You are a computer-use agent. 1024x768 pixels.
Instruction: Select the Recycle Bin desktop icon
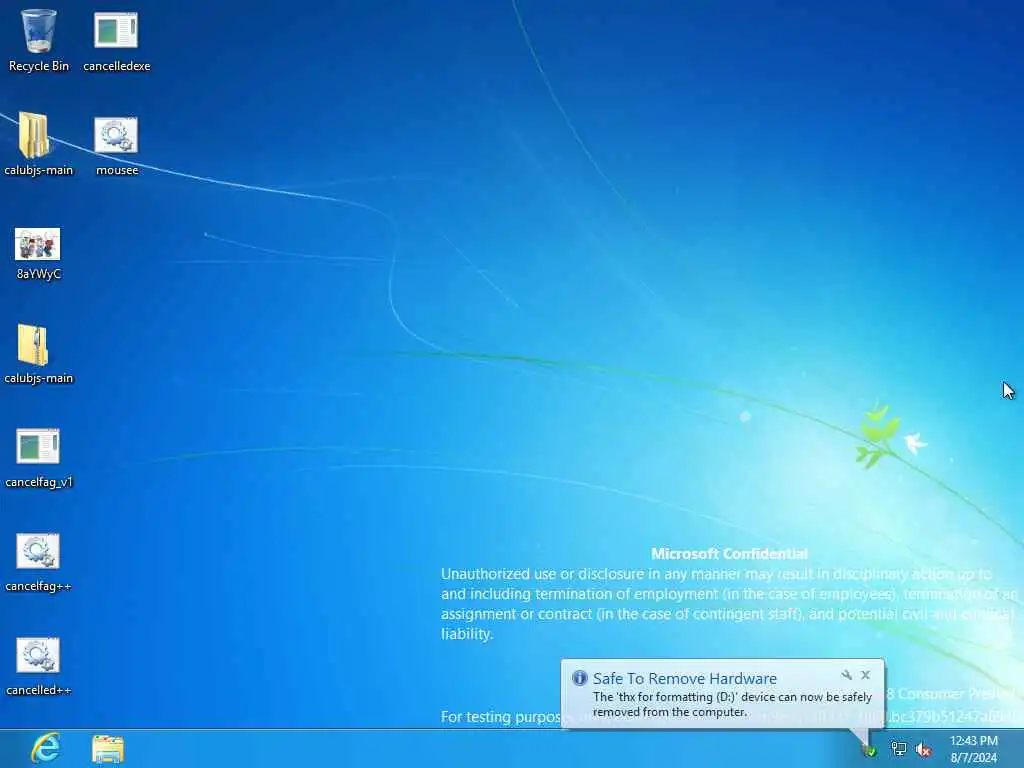39,40
